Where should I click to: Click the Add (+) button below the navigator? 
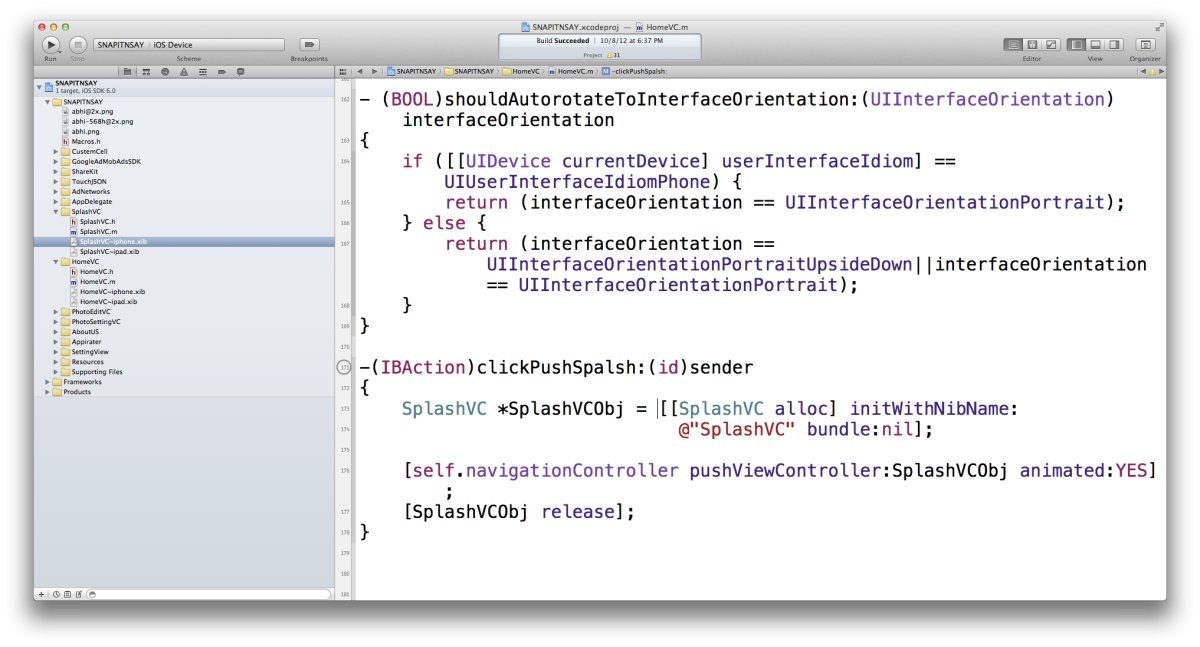click(x=40, y=593)
